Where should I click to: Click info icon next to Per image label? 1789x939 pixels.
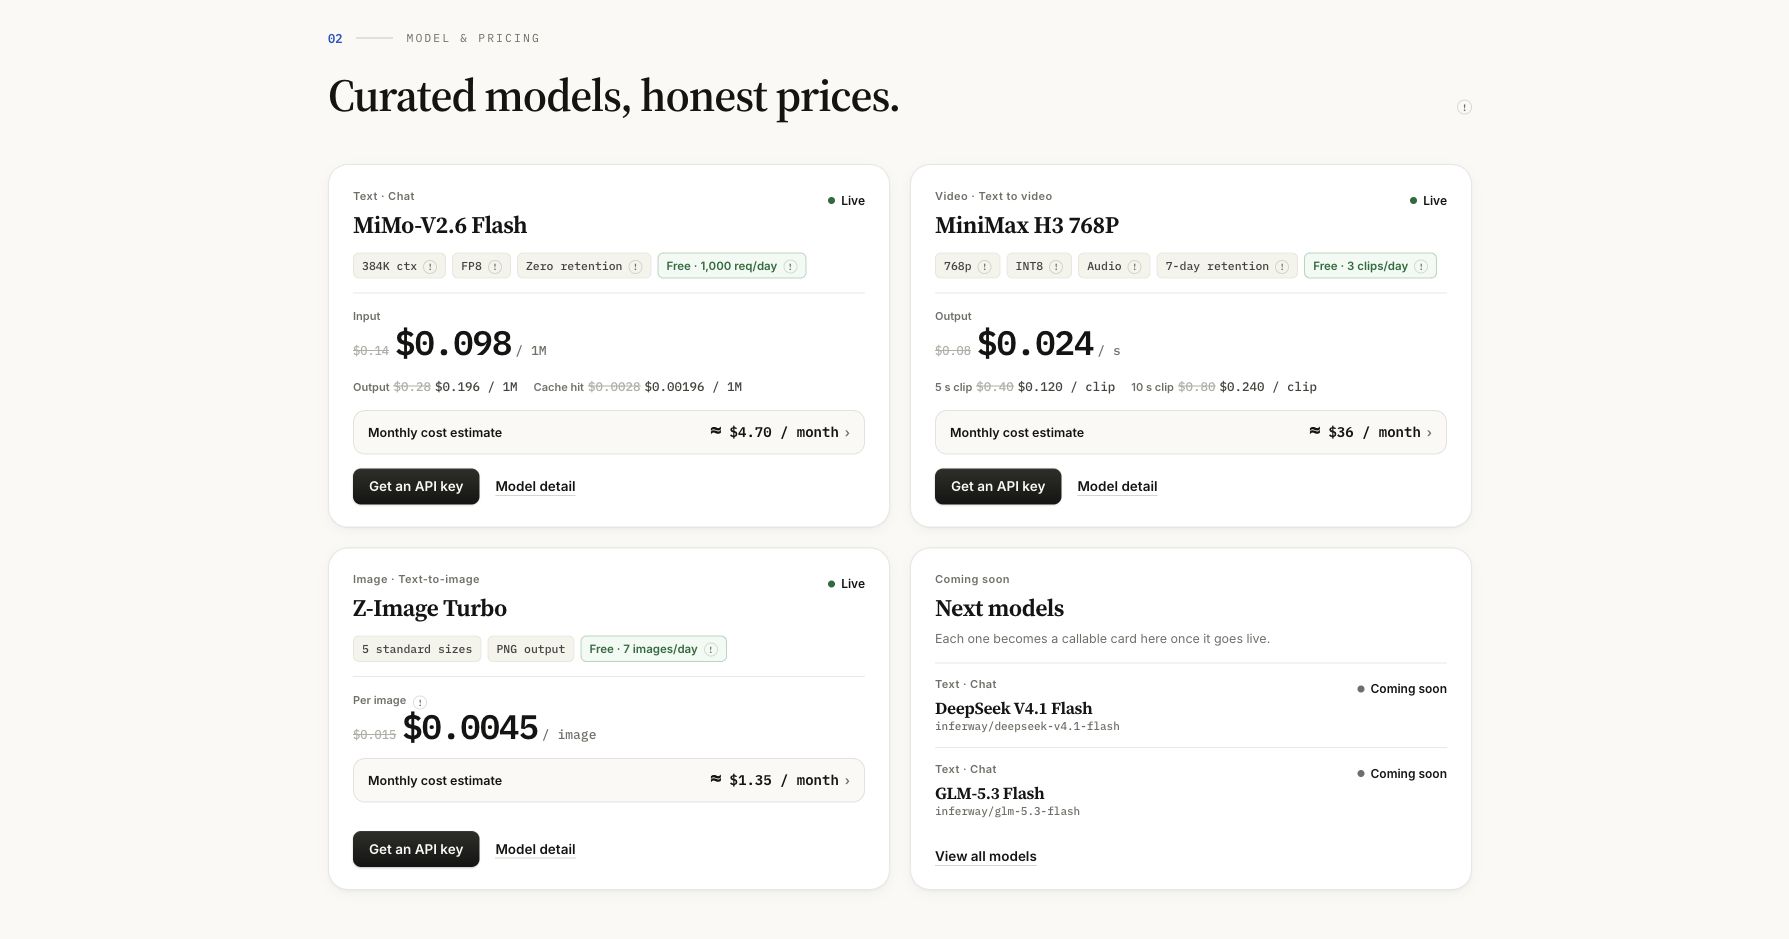pos(420,702)
